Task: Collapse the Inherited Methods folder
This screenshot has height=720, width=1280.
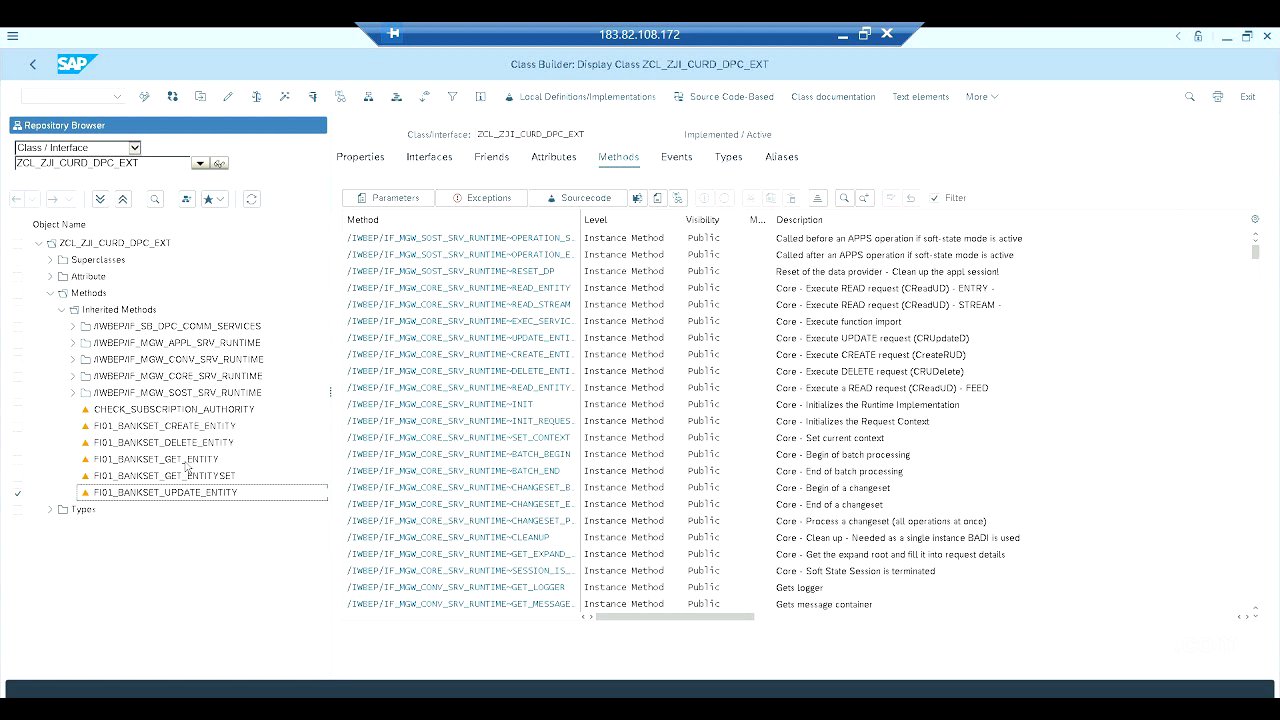Action: [62, 309]
